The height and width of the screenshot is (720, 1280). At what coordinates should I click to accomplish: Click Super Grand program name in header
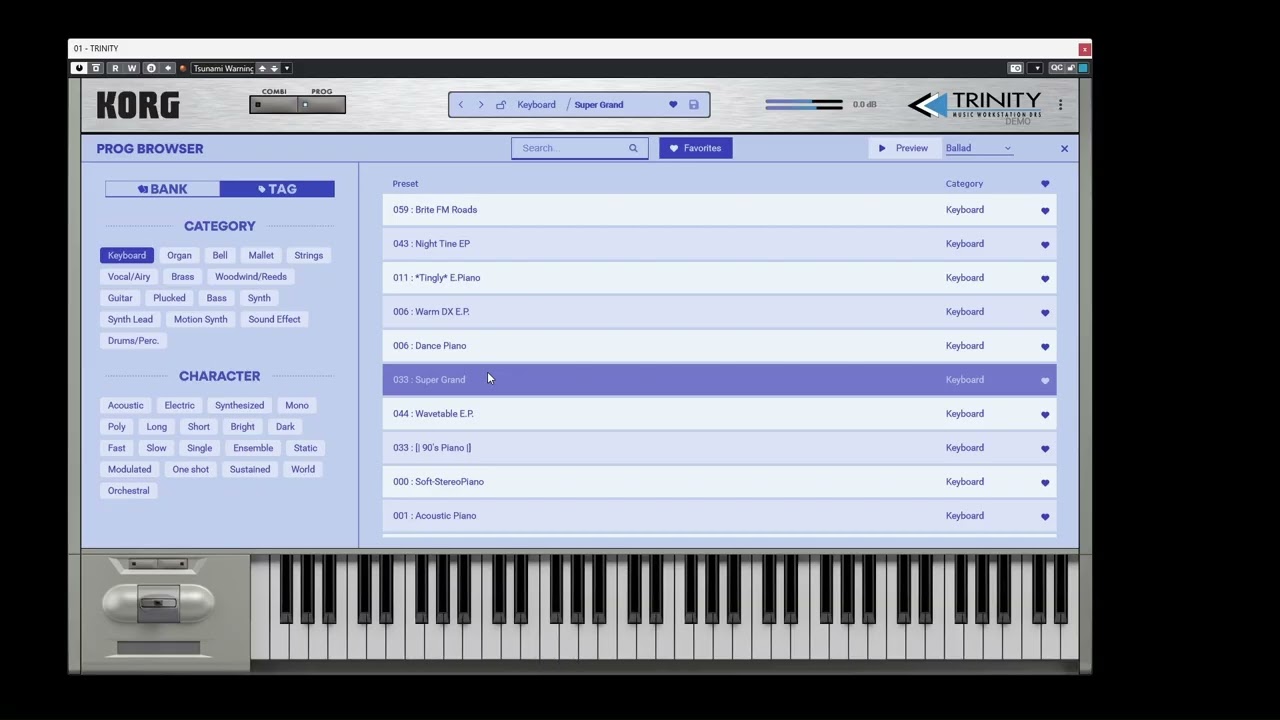598,105
